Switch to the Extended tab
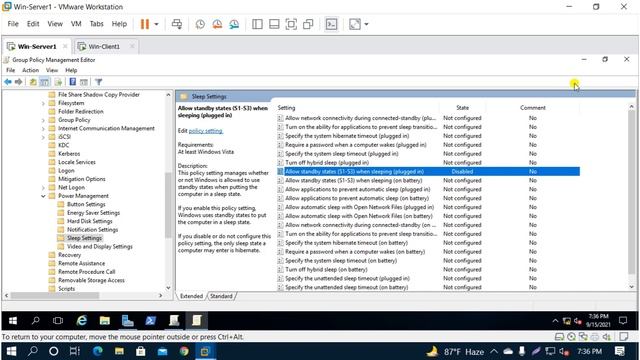 tap(191, 296)
